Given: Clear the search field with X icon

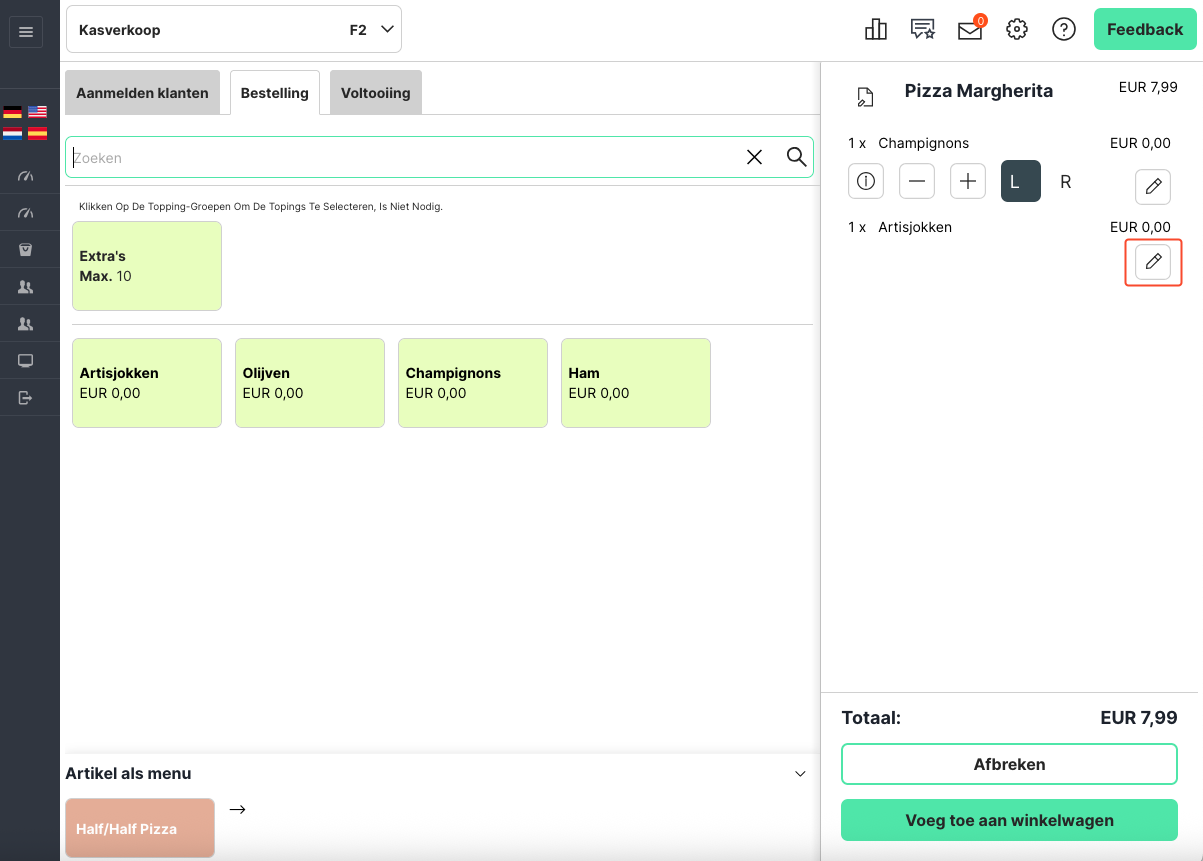Looking at the screenshot, I should 755,157.
